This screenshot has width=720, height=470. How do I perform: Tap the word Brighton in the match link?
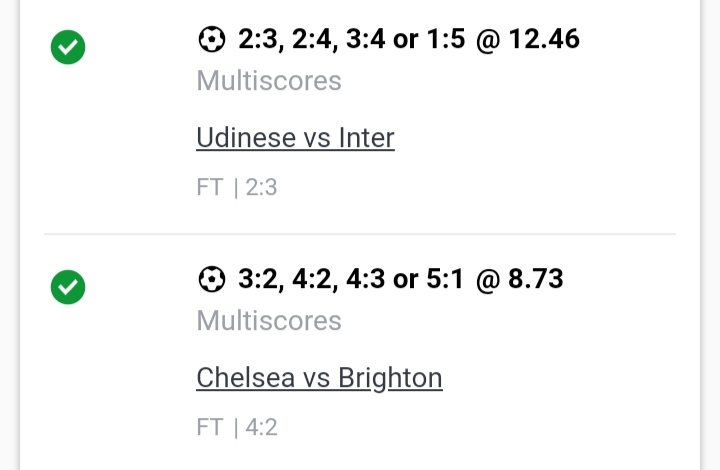point(390,379)
